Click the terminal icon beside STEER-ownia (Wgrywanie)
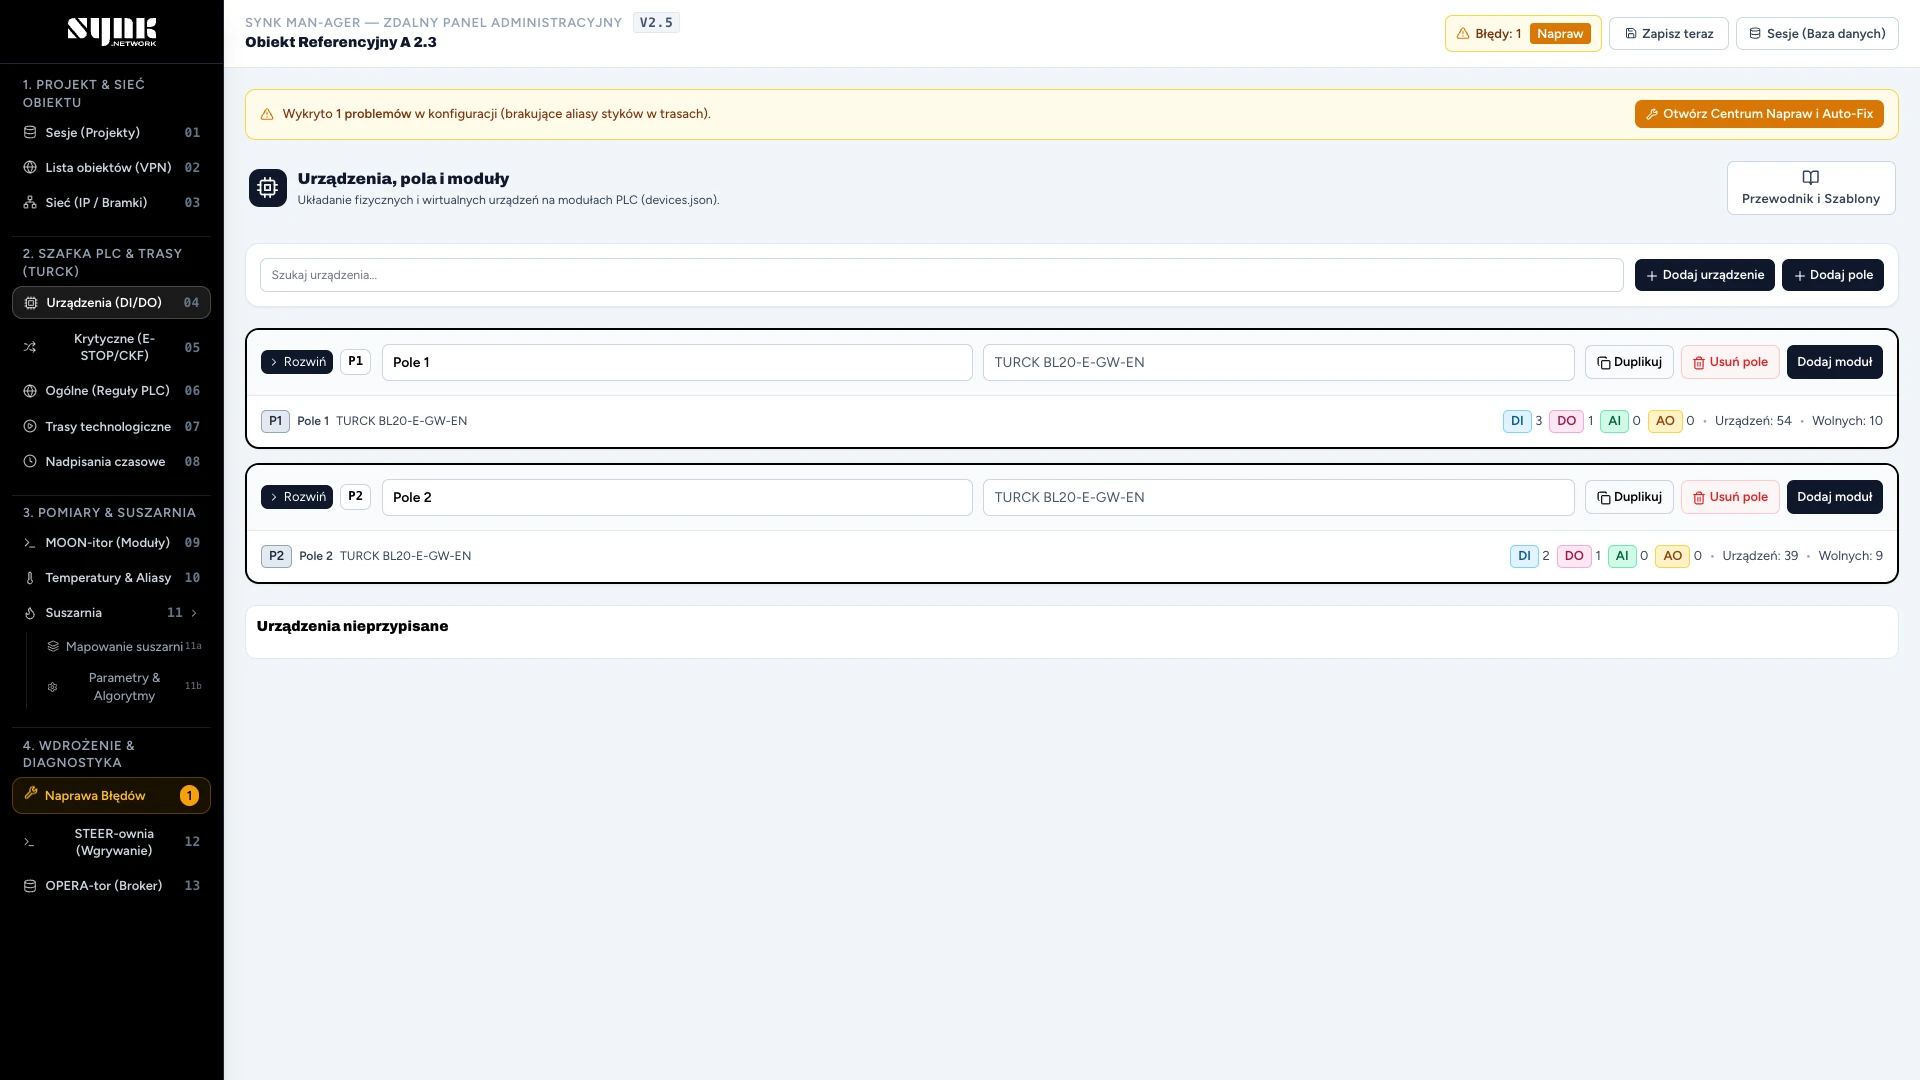This screenshot has width=1920, height=1080. pos(30,842)
